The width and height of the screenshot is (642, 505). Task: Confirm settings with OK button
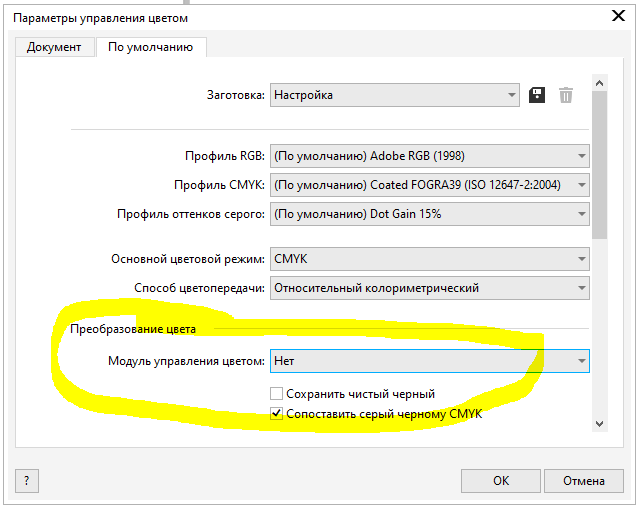point(501,480)
